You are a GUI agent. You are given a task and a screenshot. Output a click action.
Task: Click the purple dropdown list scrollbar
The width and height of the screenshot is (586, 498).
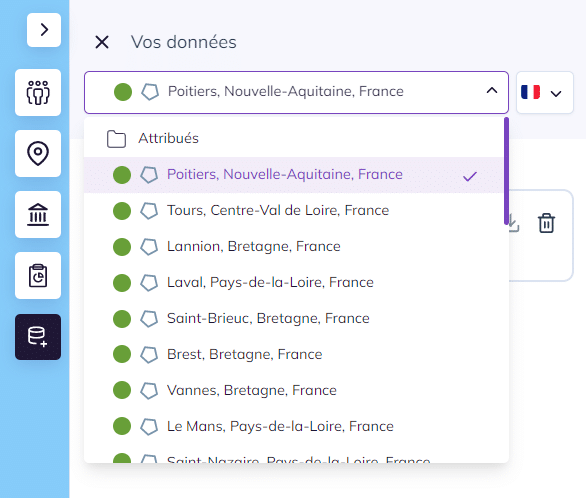coord(506,171)
